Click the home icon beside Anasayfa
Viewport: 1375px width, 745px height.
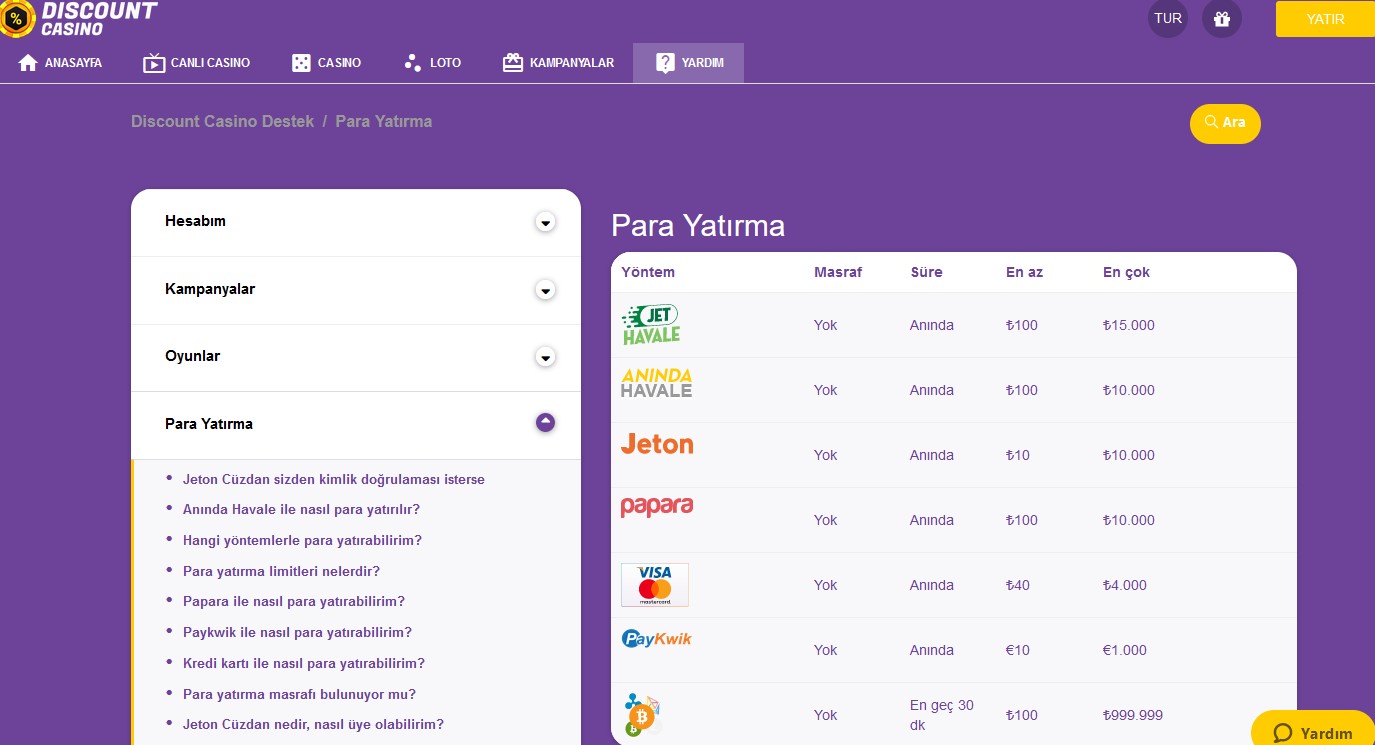[27, 63]
